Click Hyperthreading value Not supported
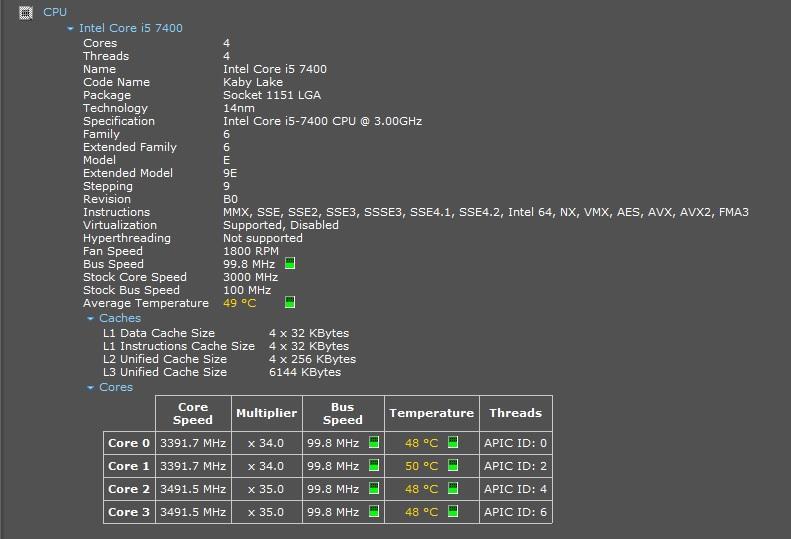This screenshot has width=791, height=539. [x=263, y=238]
